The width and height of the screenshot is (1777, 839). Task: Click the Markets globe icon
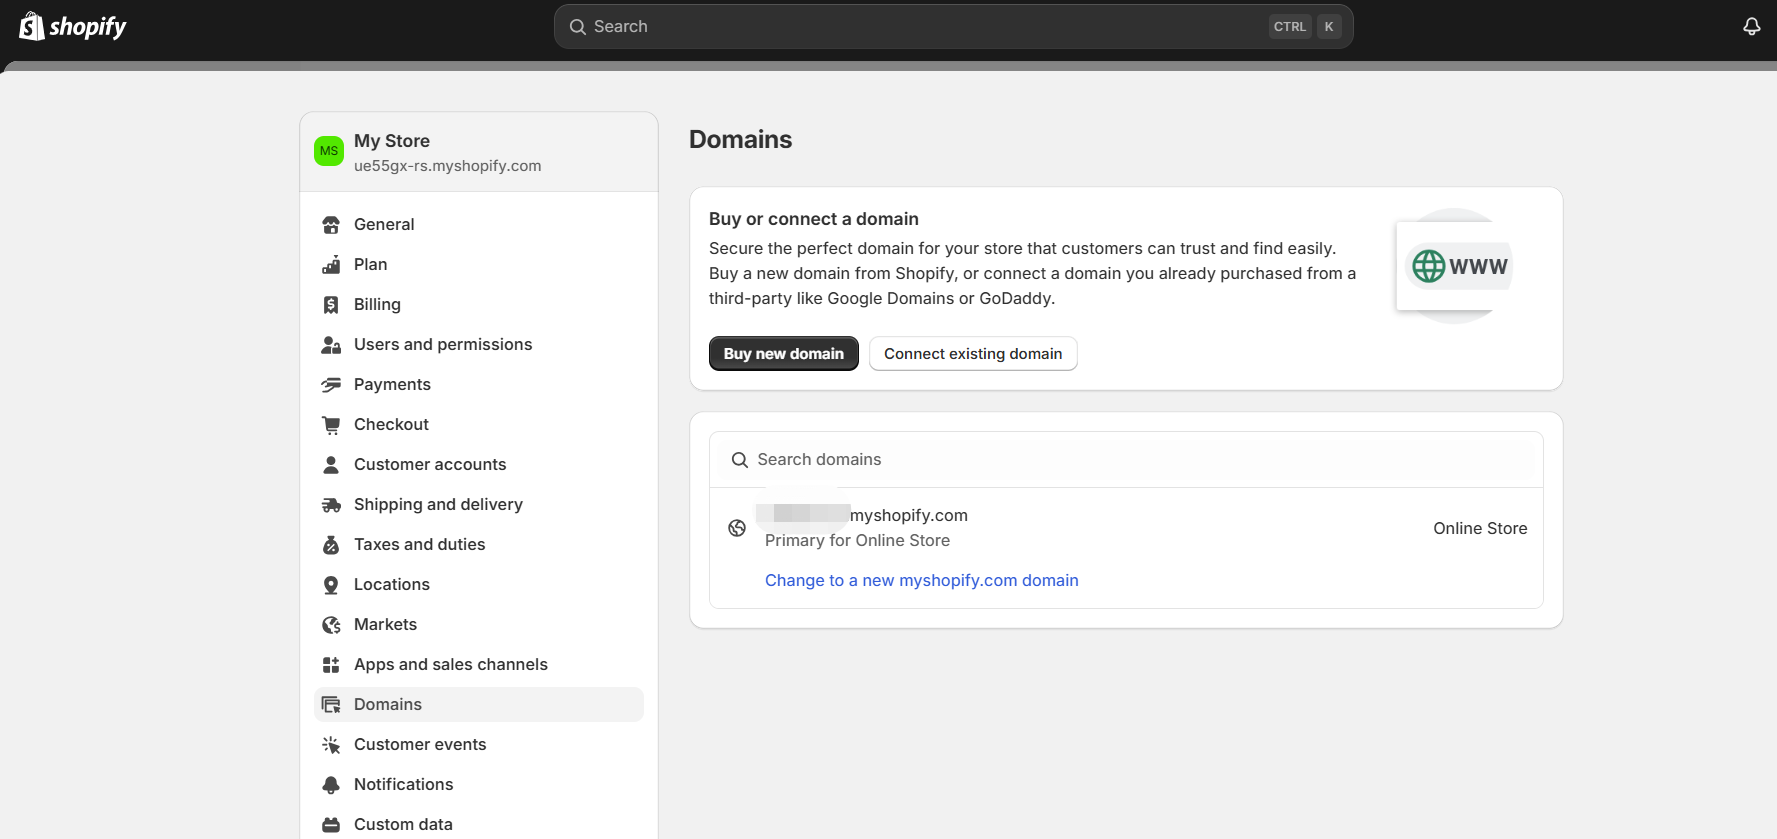[x=331, y=625]
